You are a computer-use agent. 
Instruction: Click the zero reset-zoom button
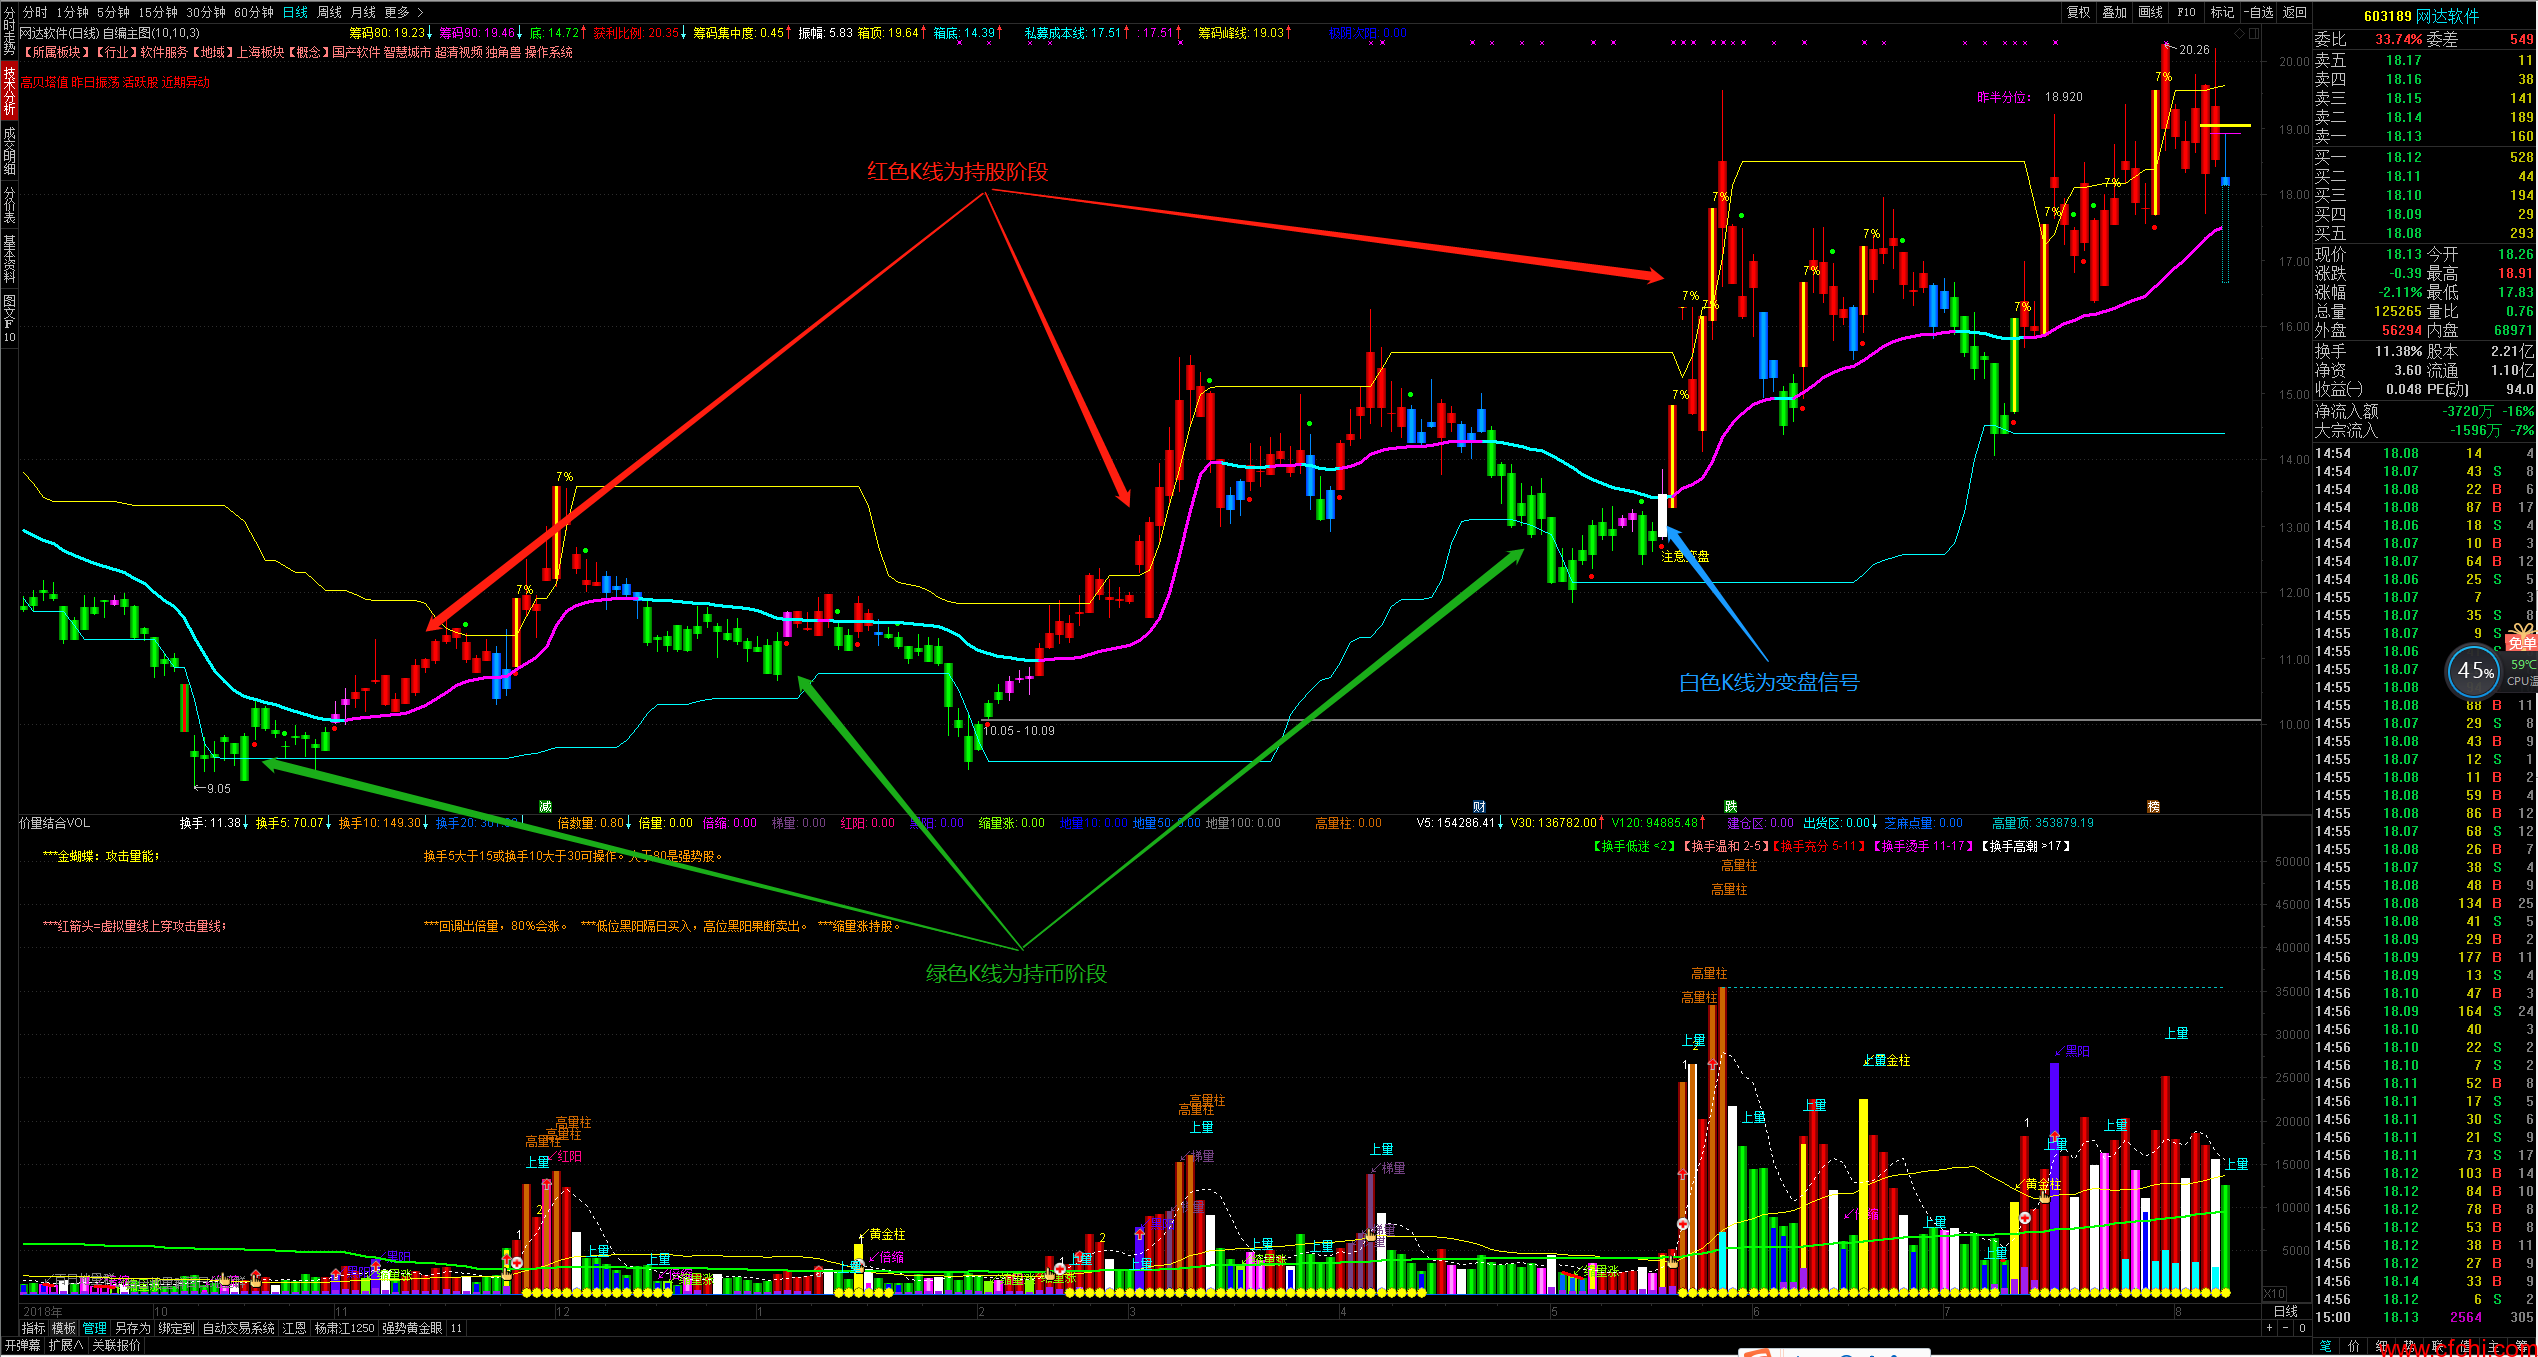pyautogui.click(x=2301, y=1328)
